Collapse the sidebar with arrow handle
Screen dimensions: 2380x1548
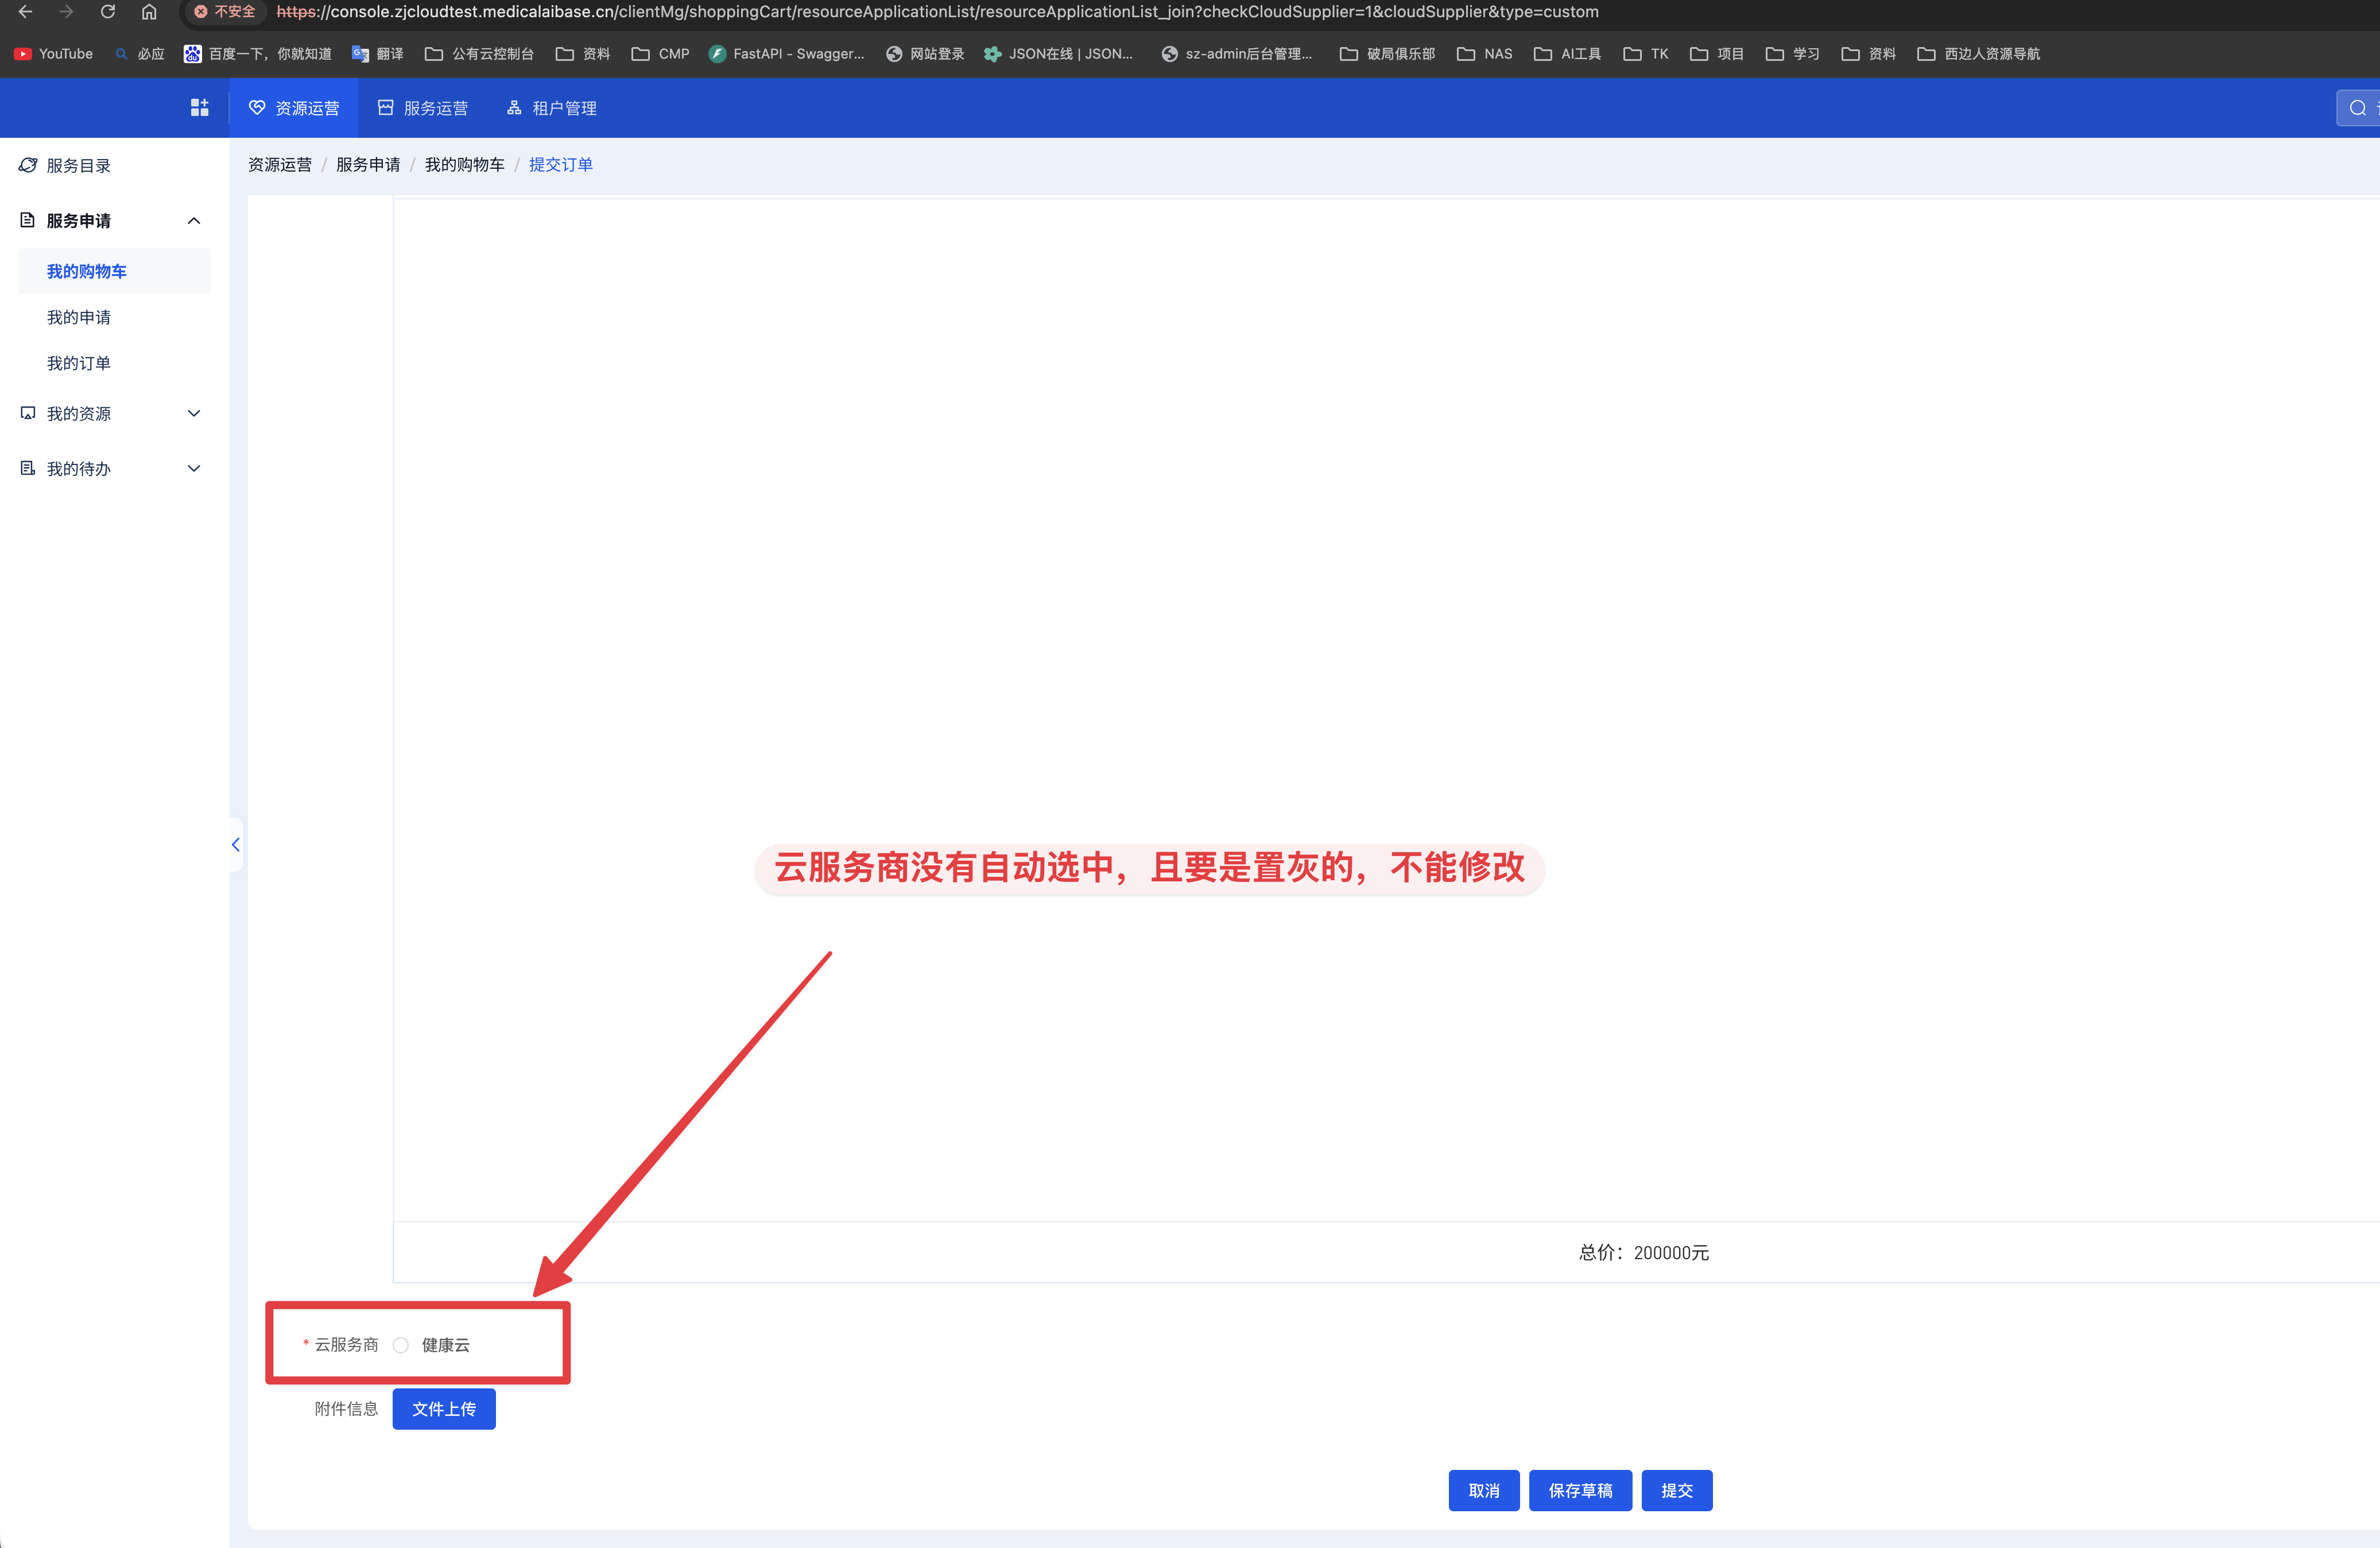coord(236,845)
